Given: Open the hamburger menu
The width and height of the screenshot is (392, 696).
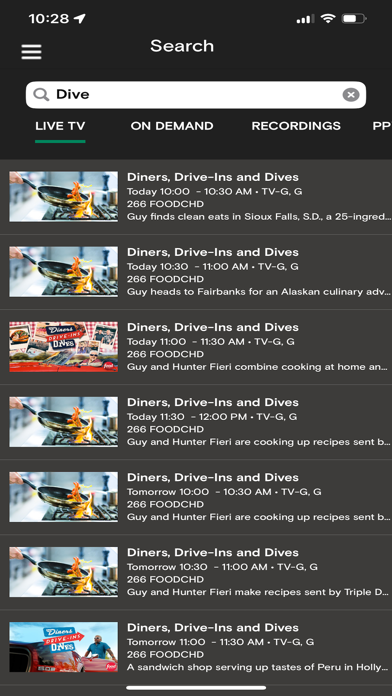Looking at the screenshot, I should 32,52.
